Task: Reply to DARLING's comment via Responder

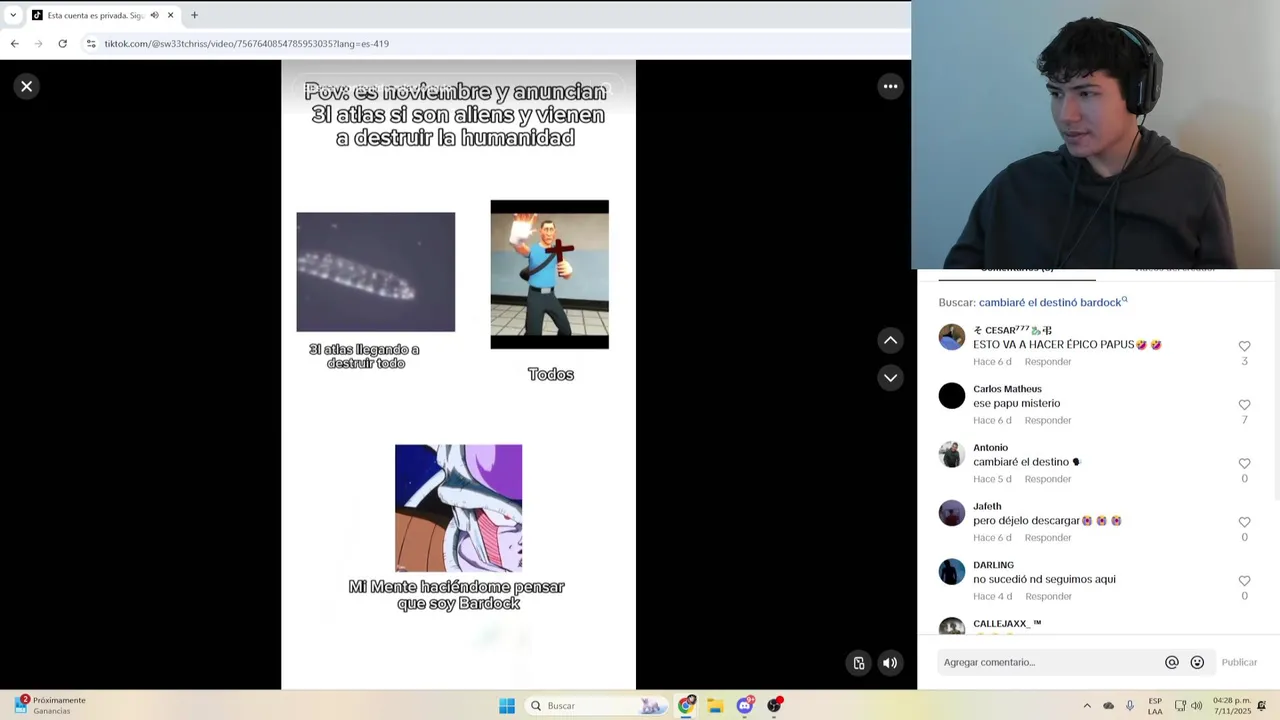Action: pos(1047,596)
